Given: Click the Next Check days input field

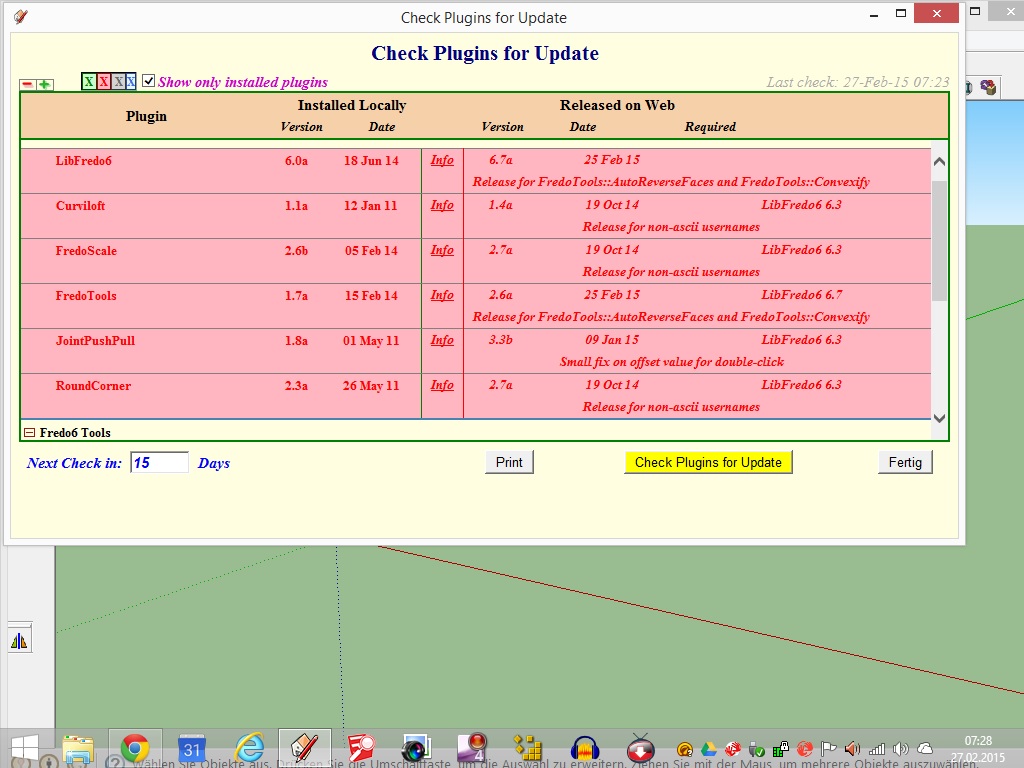Looking at the screenshot, I should [159, 463].
